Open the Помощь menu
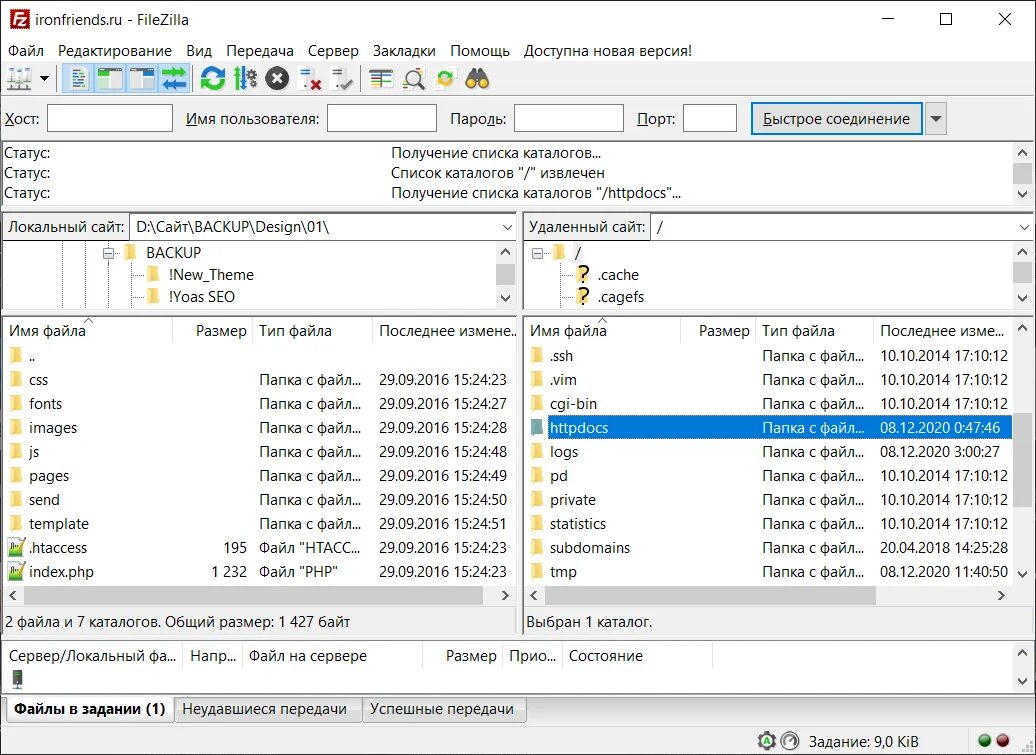Screen dimensions: 1036x755 click(480, 51)
